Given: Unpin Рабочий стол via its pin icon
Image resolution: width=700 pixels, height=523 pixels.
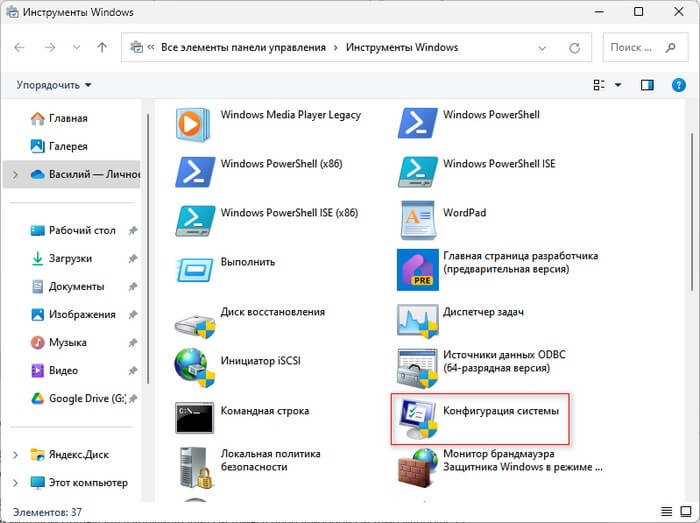Looking at the screenshot, I should click(133, 231).
